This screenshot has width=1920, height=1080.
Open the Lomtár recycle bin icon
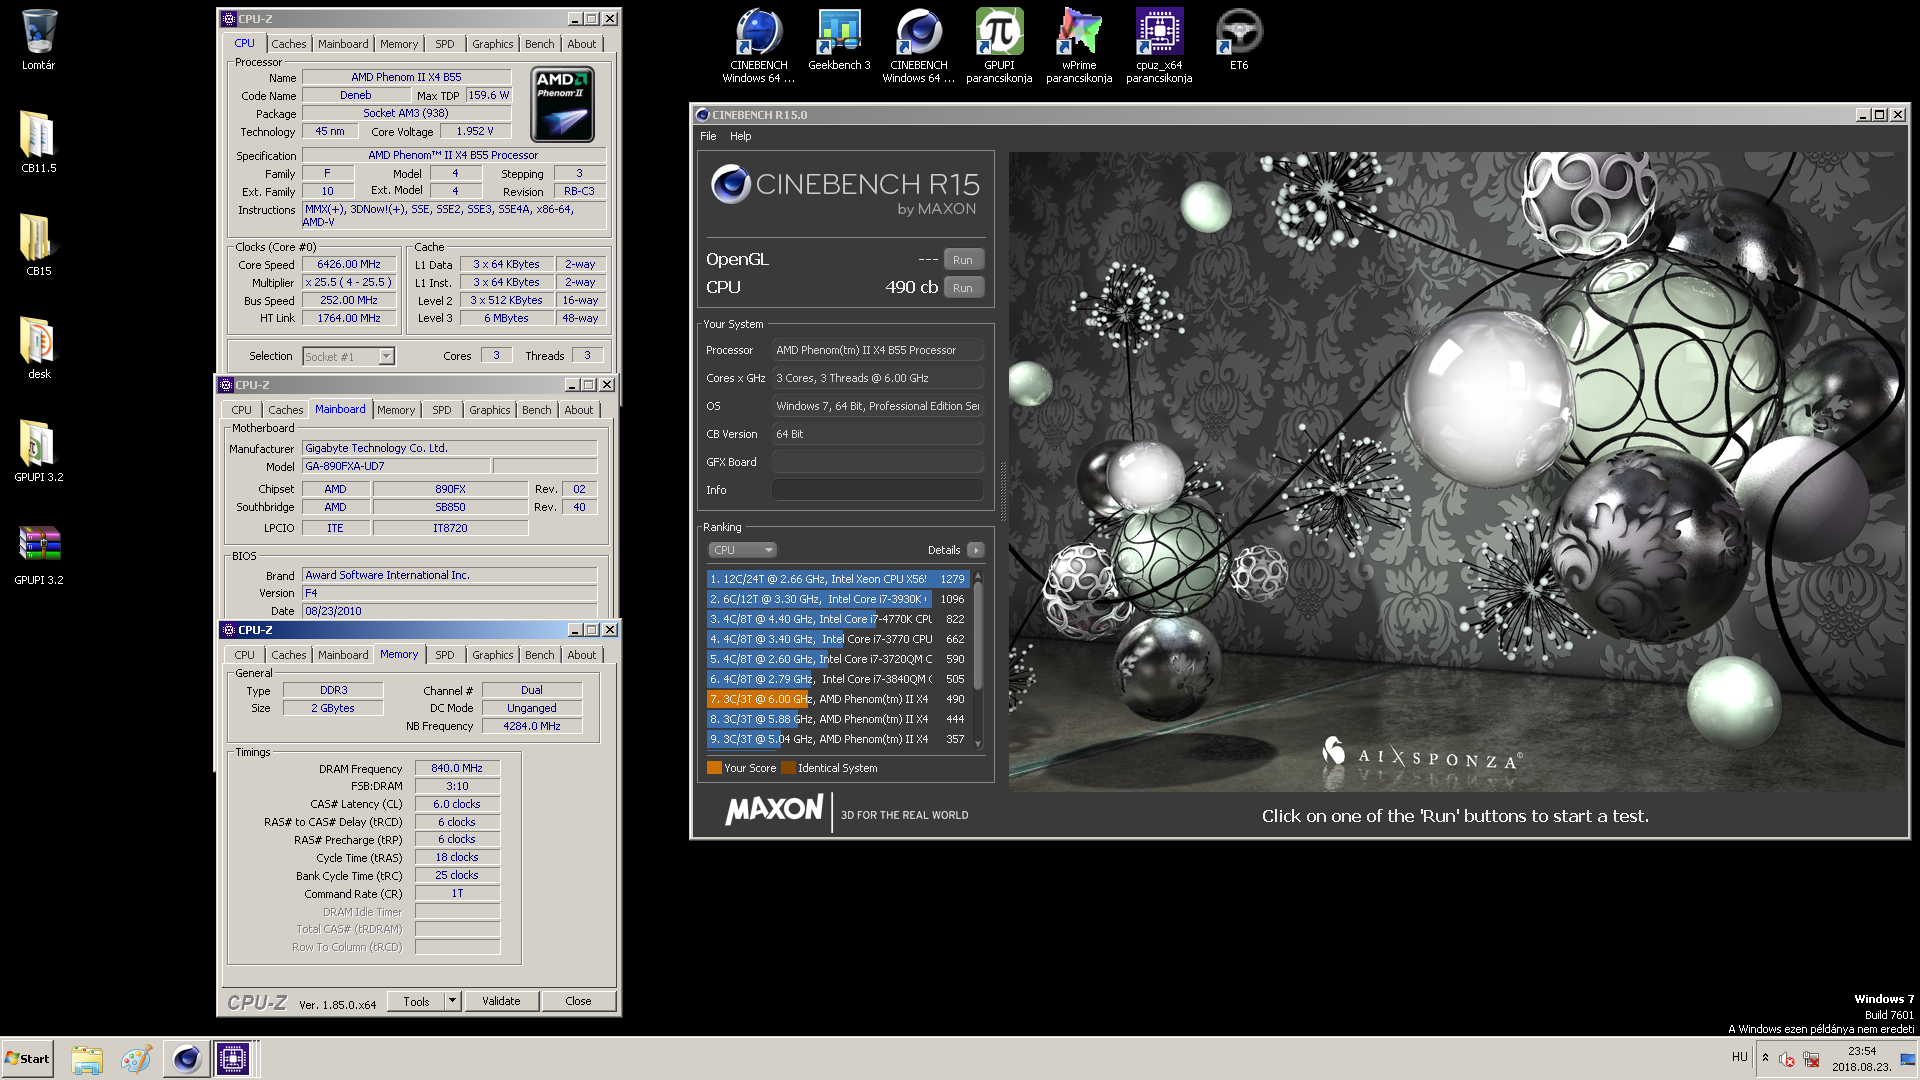point(38,40)
